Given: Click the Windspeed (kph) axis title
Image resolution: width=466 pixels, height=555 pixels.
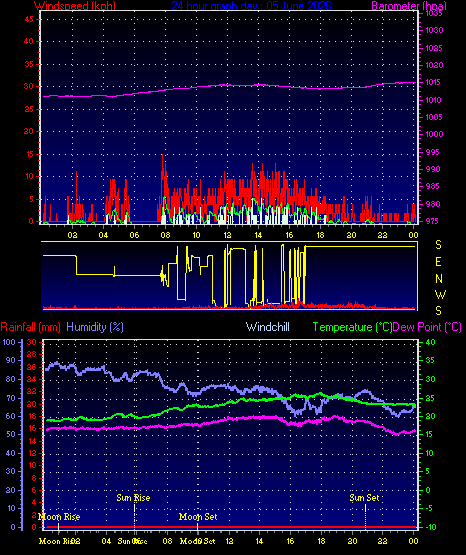Looking at the screenshot, I should 75,6.
